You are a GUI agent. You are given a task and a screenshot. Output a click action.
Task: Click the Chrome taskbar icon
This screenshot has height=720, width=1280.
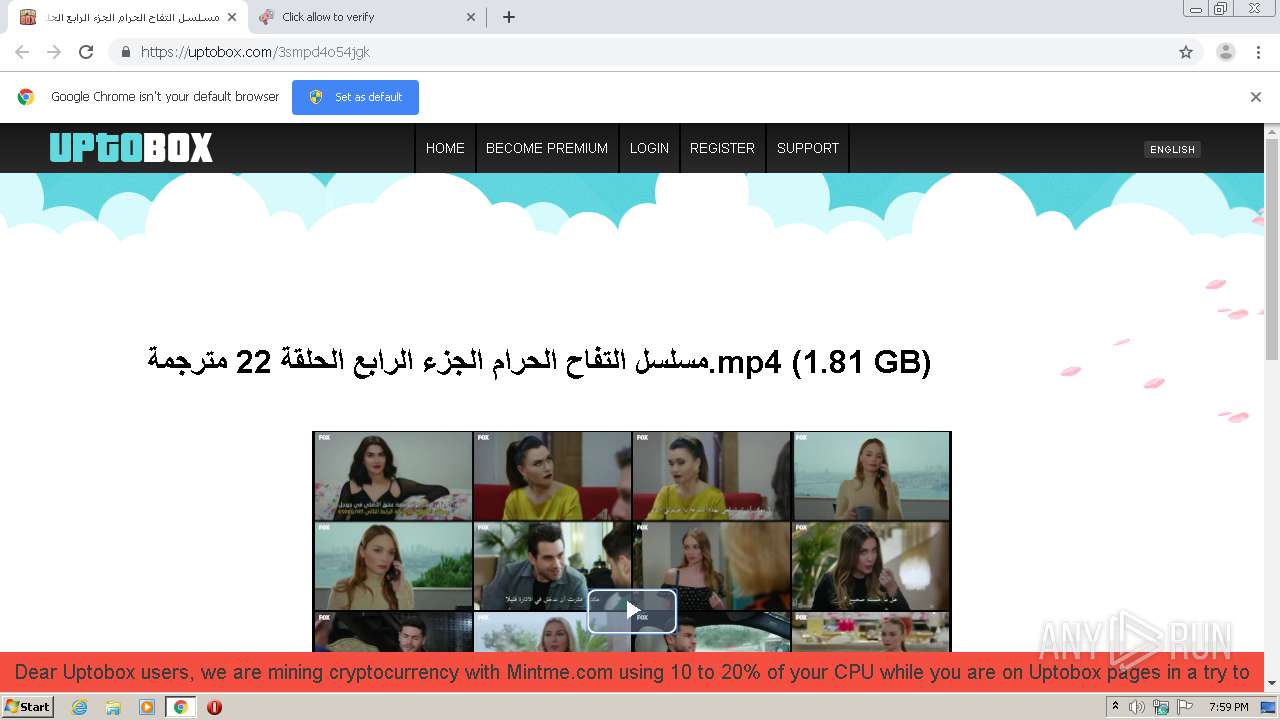(181, 707)
